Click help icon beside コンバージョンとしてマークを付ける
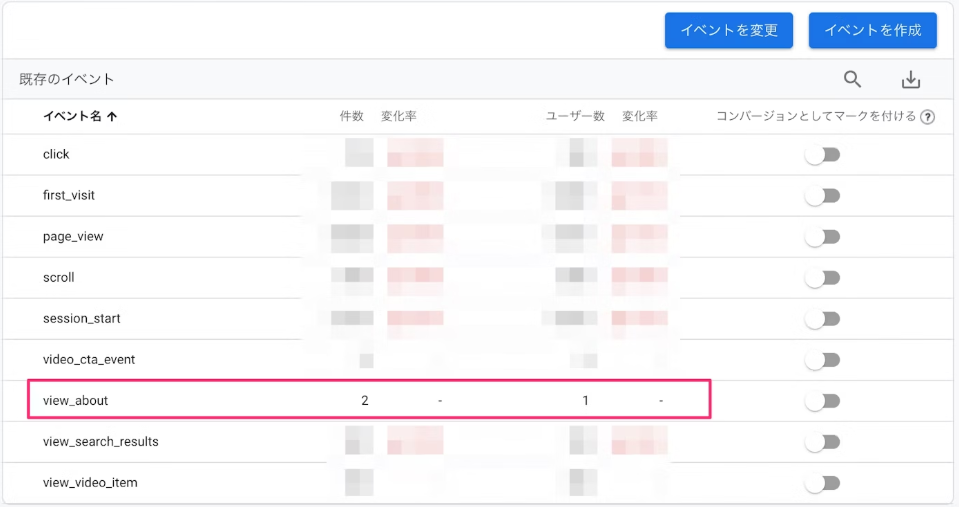The image size is (959, 507). click(928, 117)
